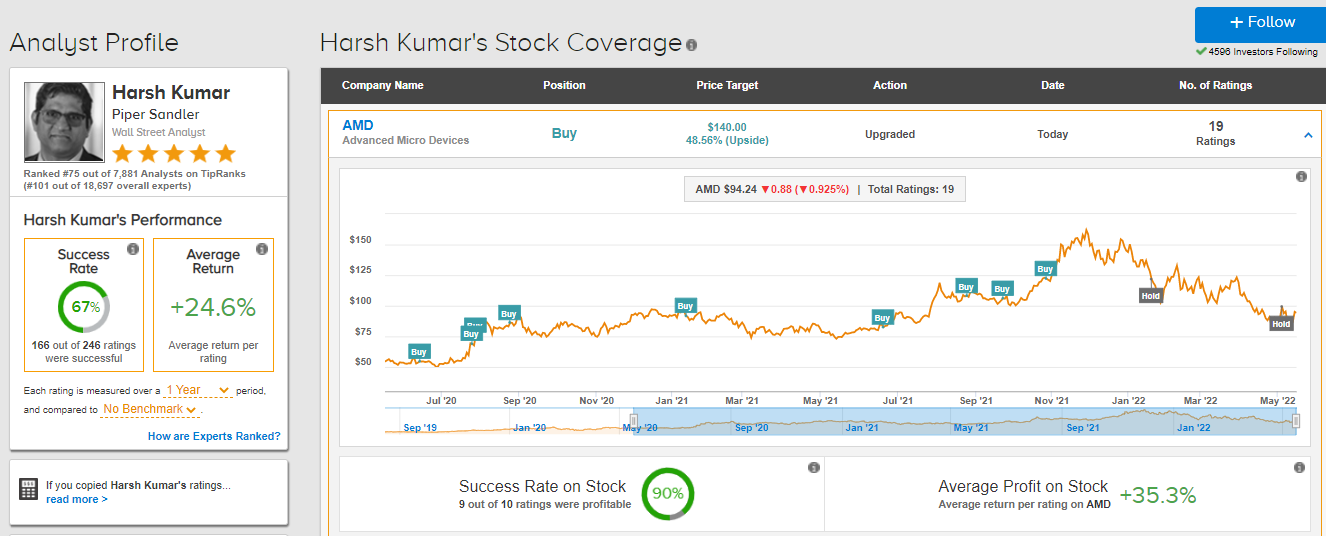Image resolution: width=1326 pixels, height=536 pixels.
Task: Click Harsh Kumar's profile photo
Action: [64, 122]
